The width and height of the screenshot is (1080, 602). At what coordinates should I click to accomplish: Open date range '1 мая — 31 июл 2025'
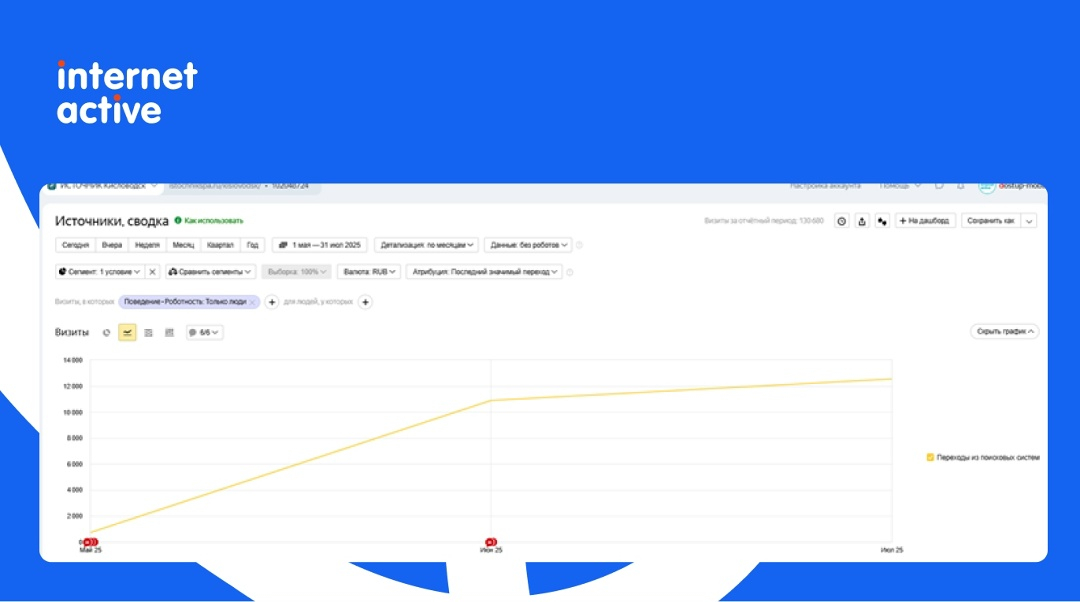[320, 245]
